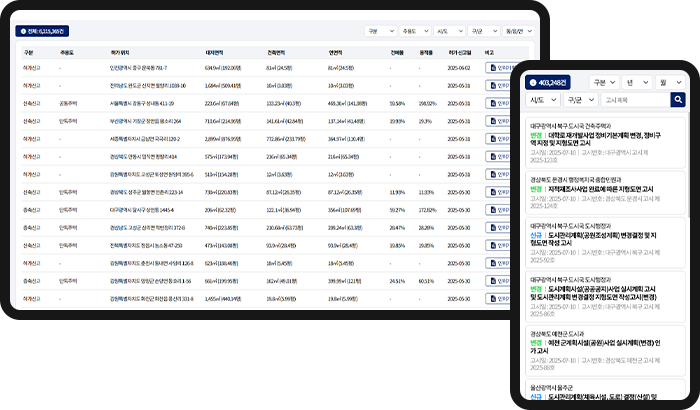
Task: Click the search magnifier button on mobile panel
Action: point(678,100)
